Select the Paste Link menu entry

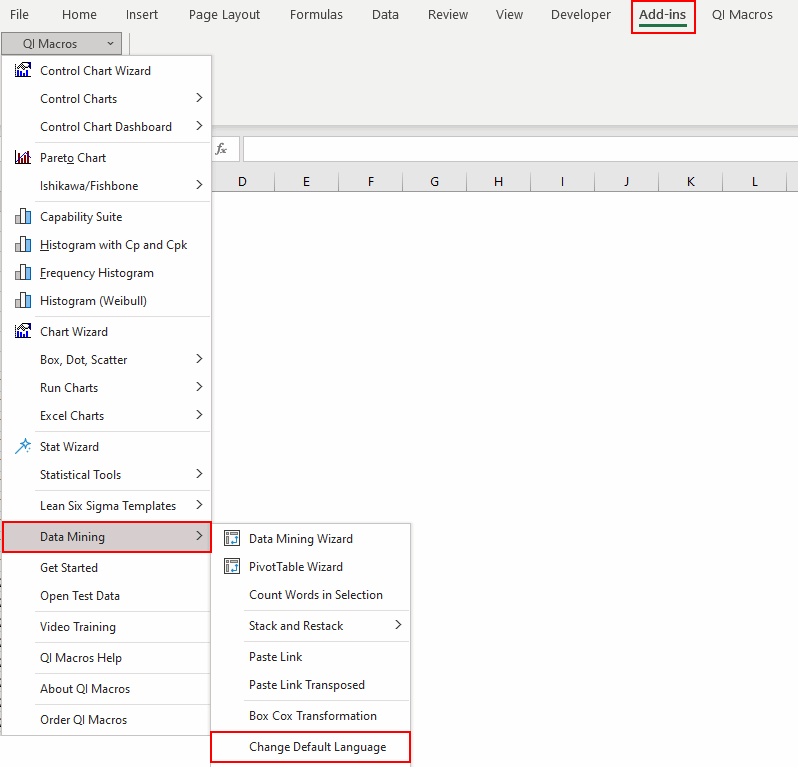pos(310,657)
